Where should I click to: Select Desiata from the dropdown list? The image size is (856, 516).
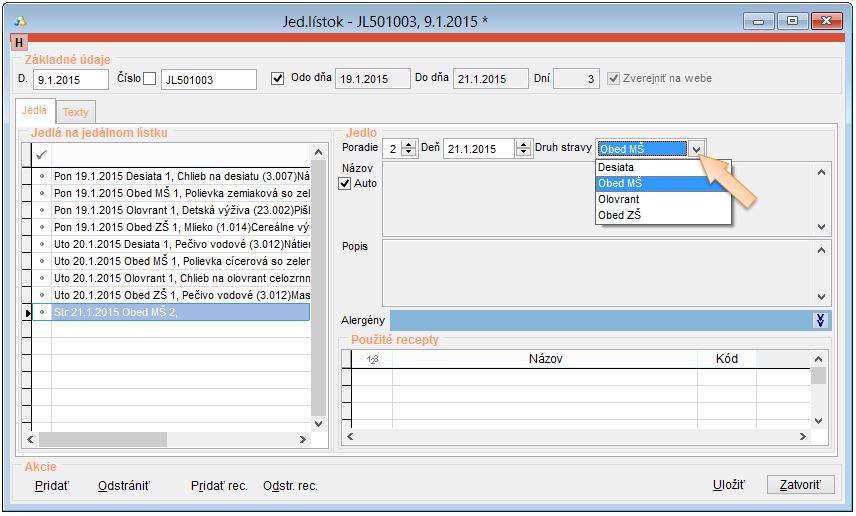click(616, 168)
